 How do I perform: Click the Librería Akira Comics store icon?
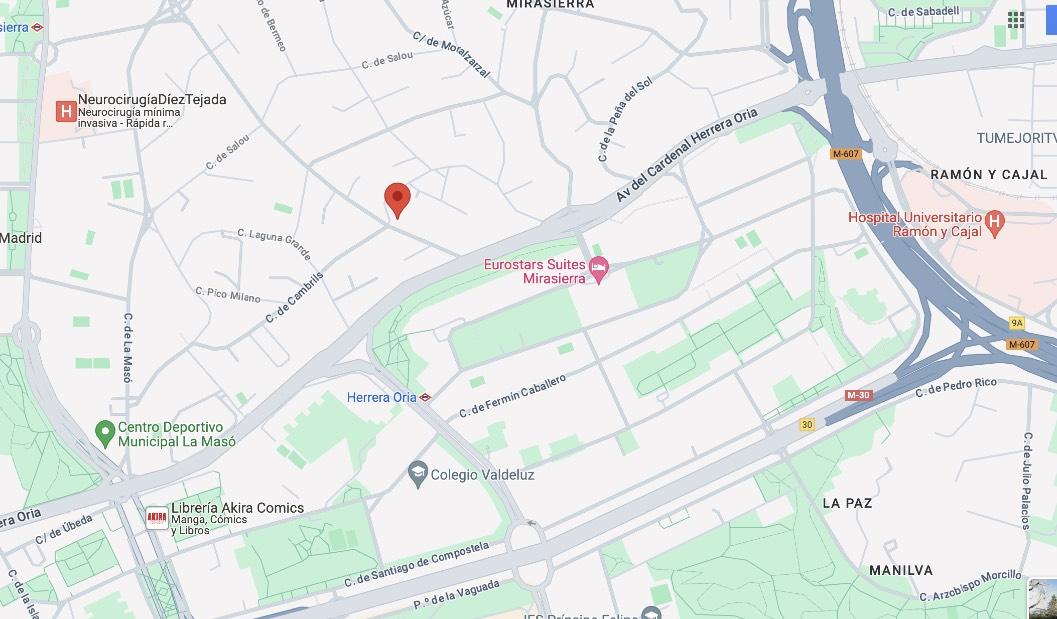coord(157,518)
